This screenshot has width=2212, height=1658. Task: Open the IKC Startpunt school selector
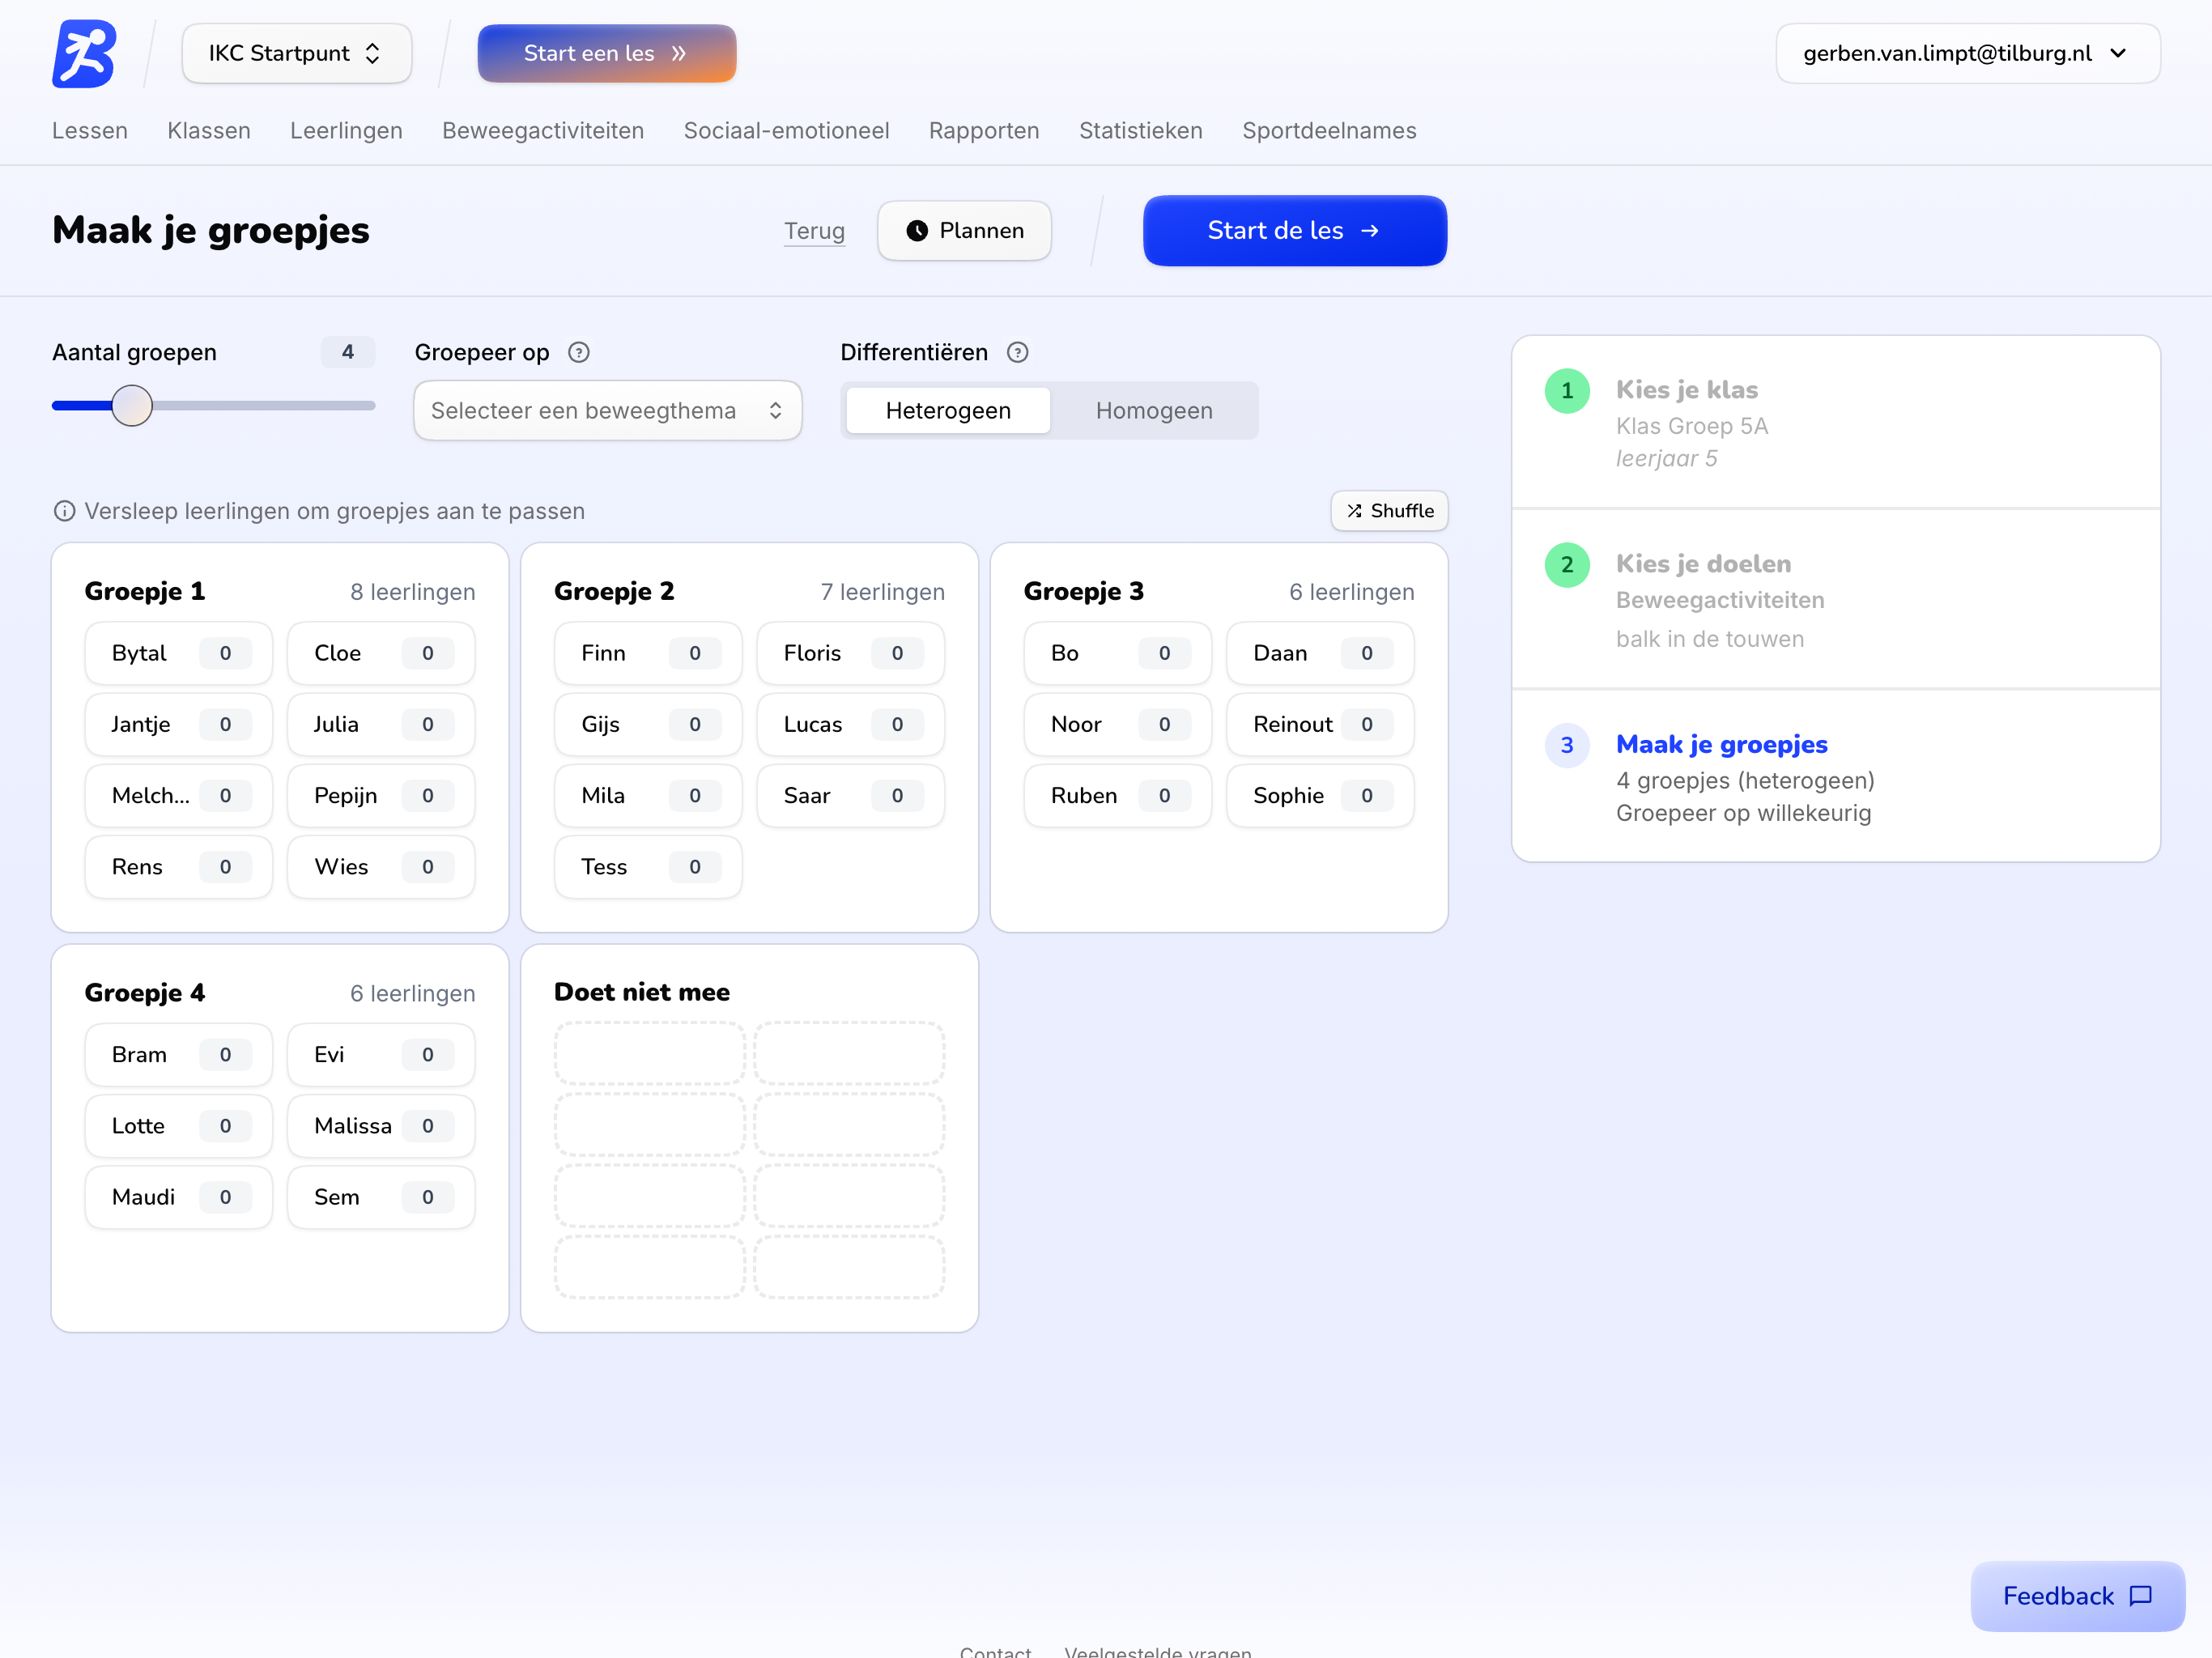tap(296, 54)
